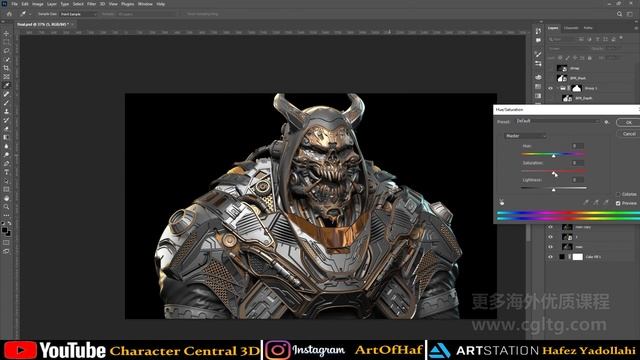
Task: Open the layer blend mode dropdown
Action: 568,49
